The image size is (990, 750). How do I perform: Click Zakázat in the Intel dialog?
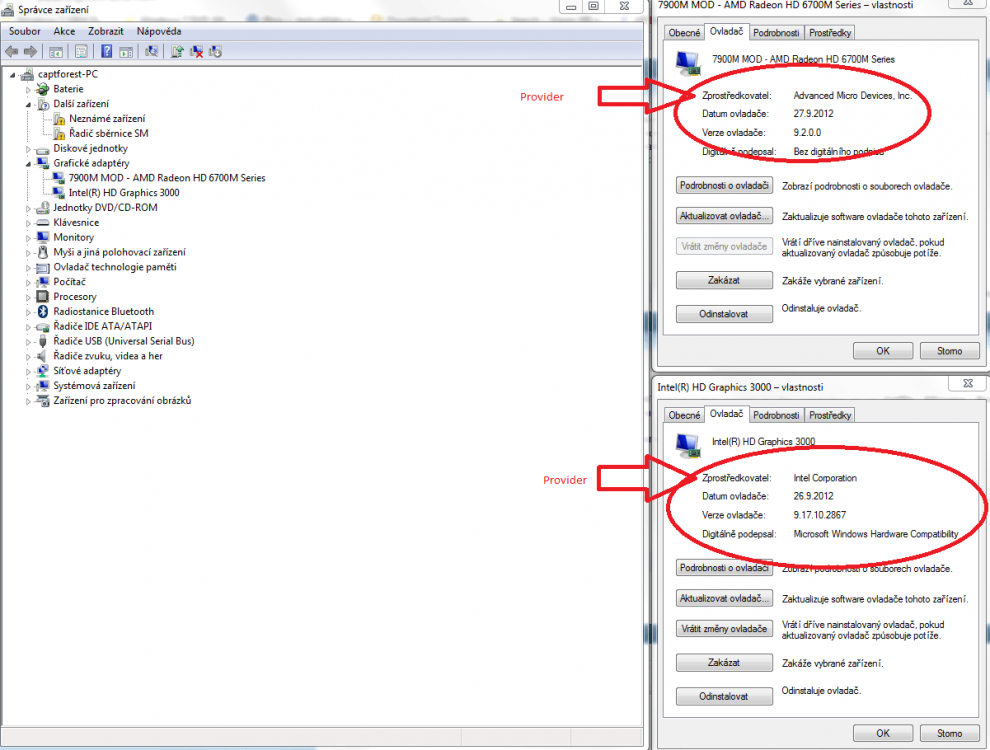724,663
